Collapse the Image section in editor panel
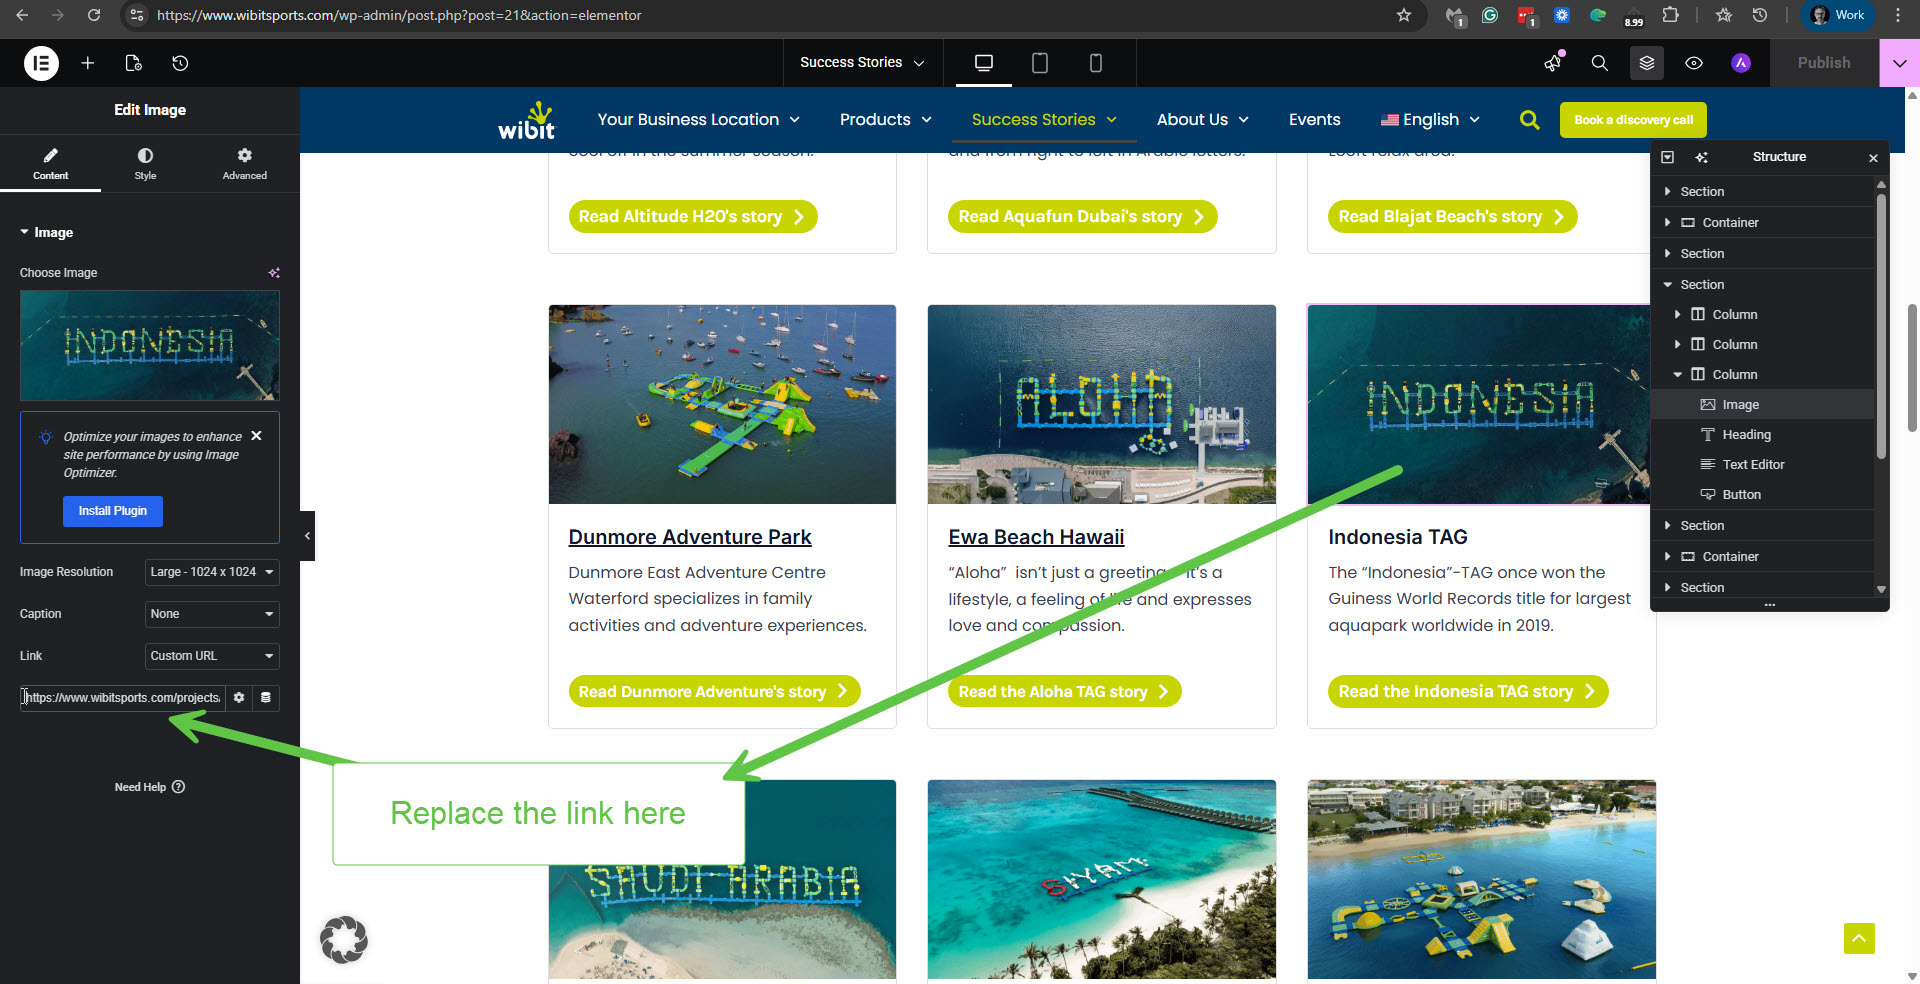This screenshot has width=1920, height=984. click(x=46, y=232)
